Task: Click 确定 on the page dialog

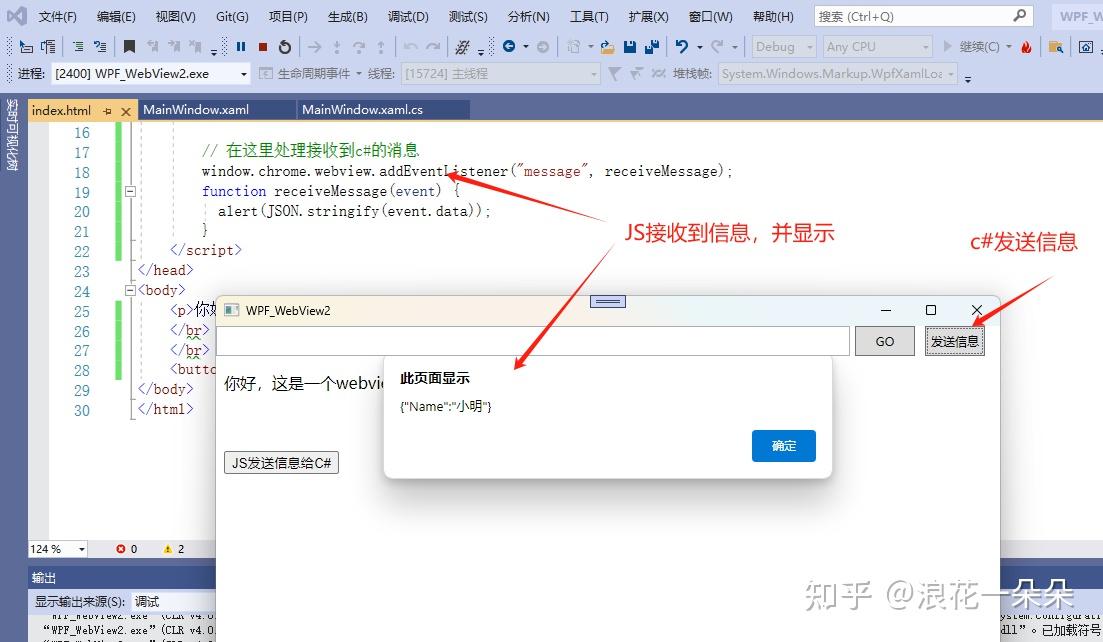Action: pyautogui.click(x=783, y=446)
